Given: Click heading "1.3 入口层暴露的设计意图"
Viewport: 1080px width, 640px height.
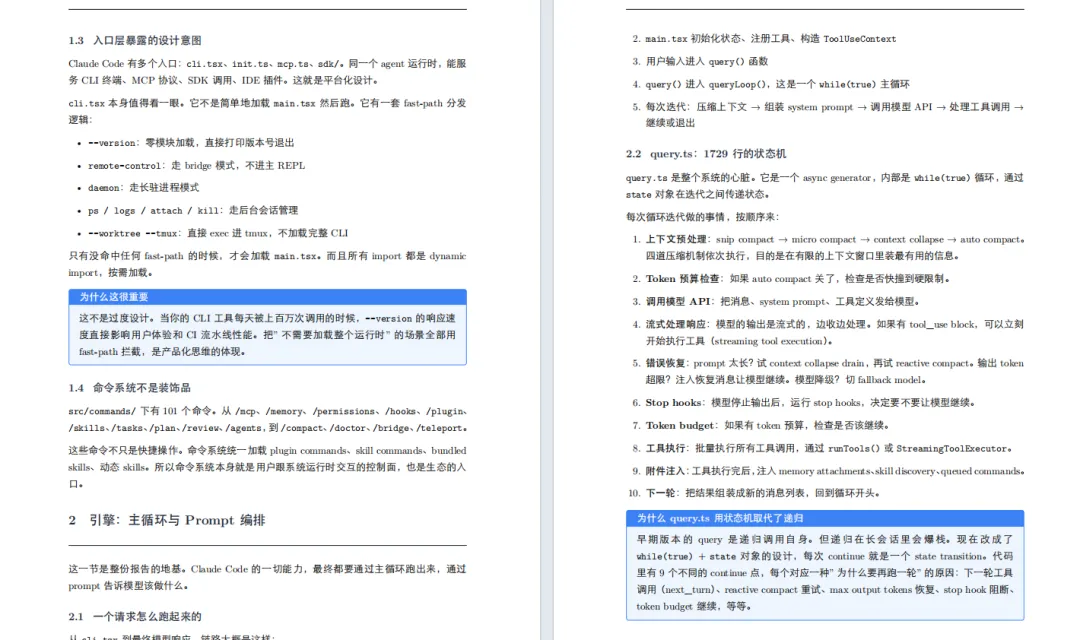Looking at the screenshot, I should point(135,41).
